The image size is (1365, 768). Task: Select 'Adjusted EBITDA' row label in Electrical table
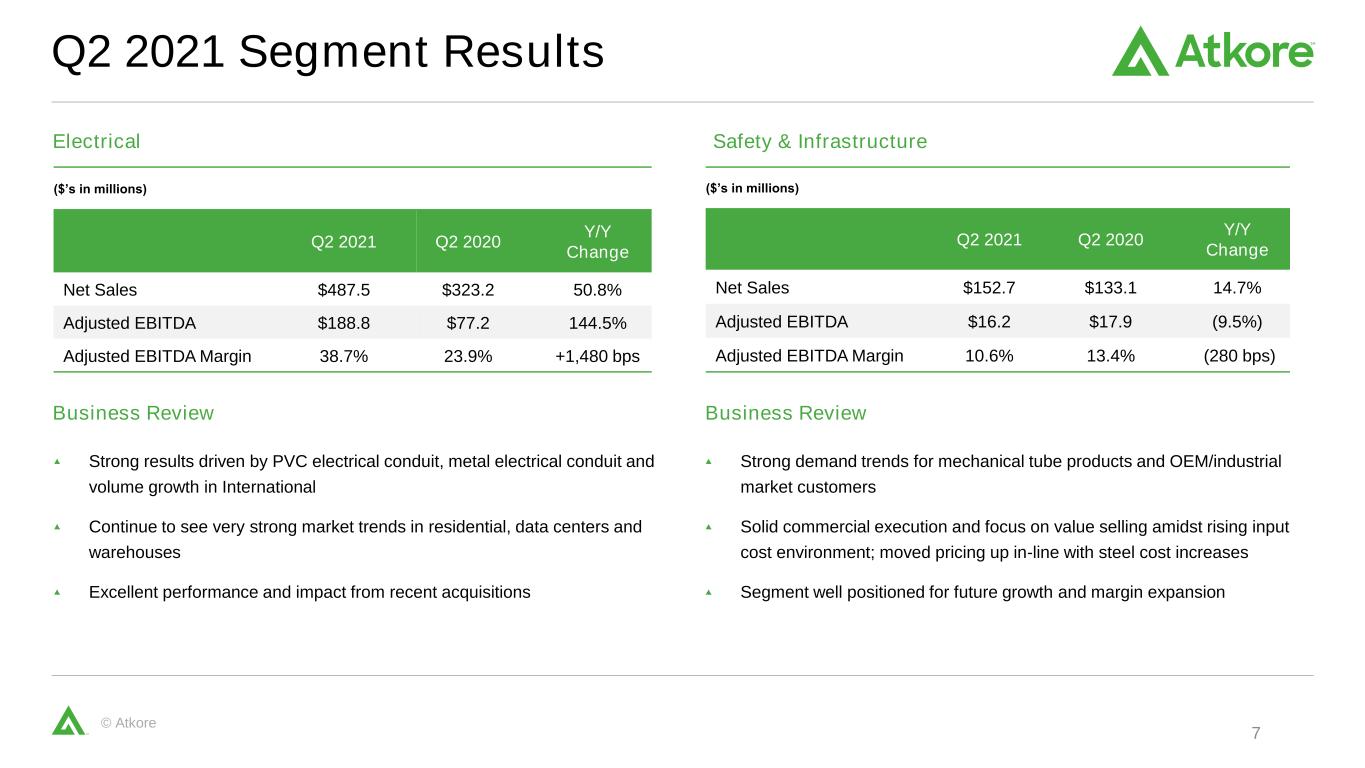click(x=129, y=323)
